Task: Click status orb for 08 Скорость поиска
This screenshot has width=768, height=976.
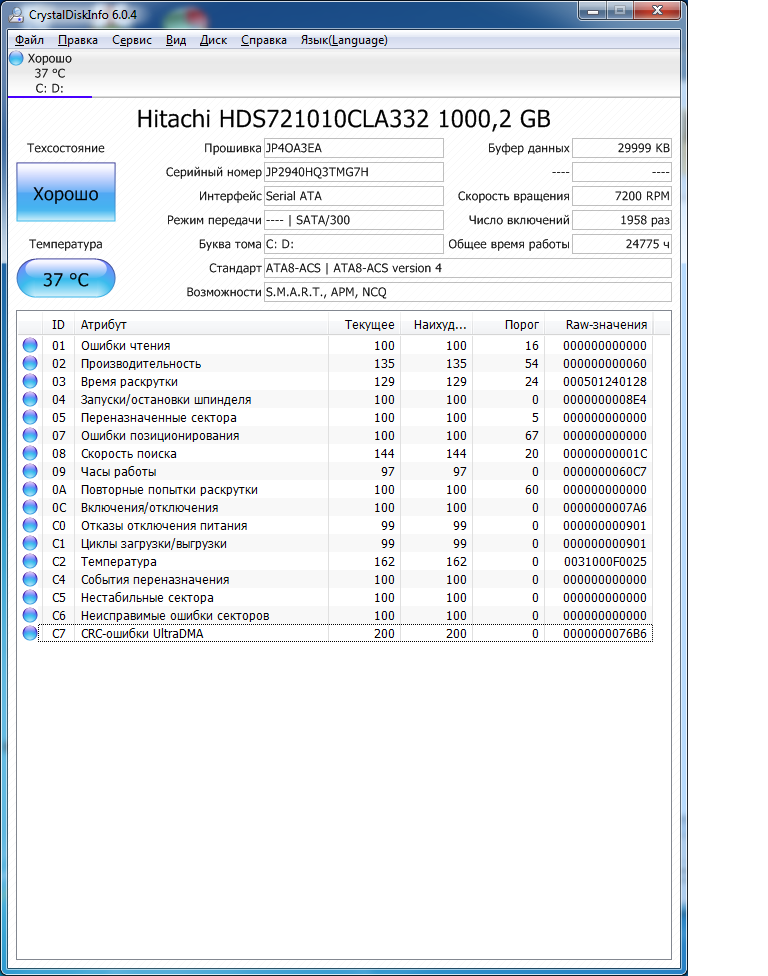Action: [30, 454]
